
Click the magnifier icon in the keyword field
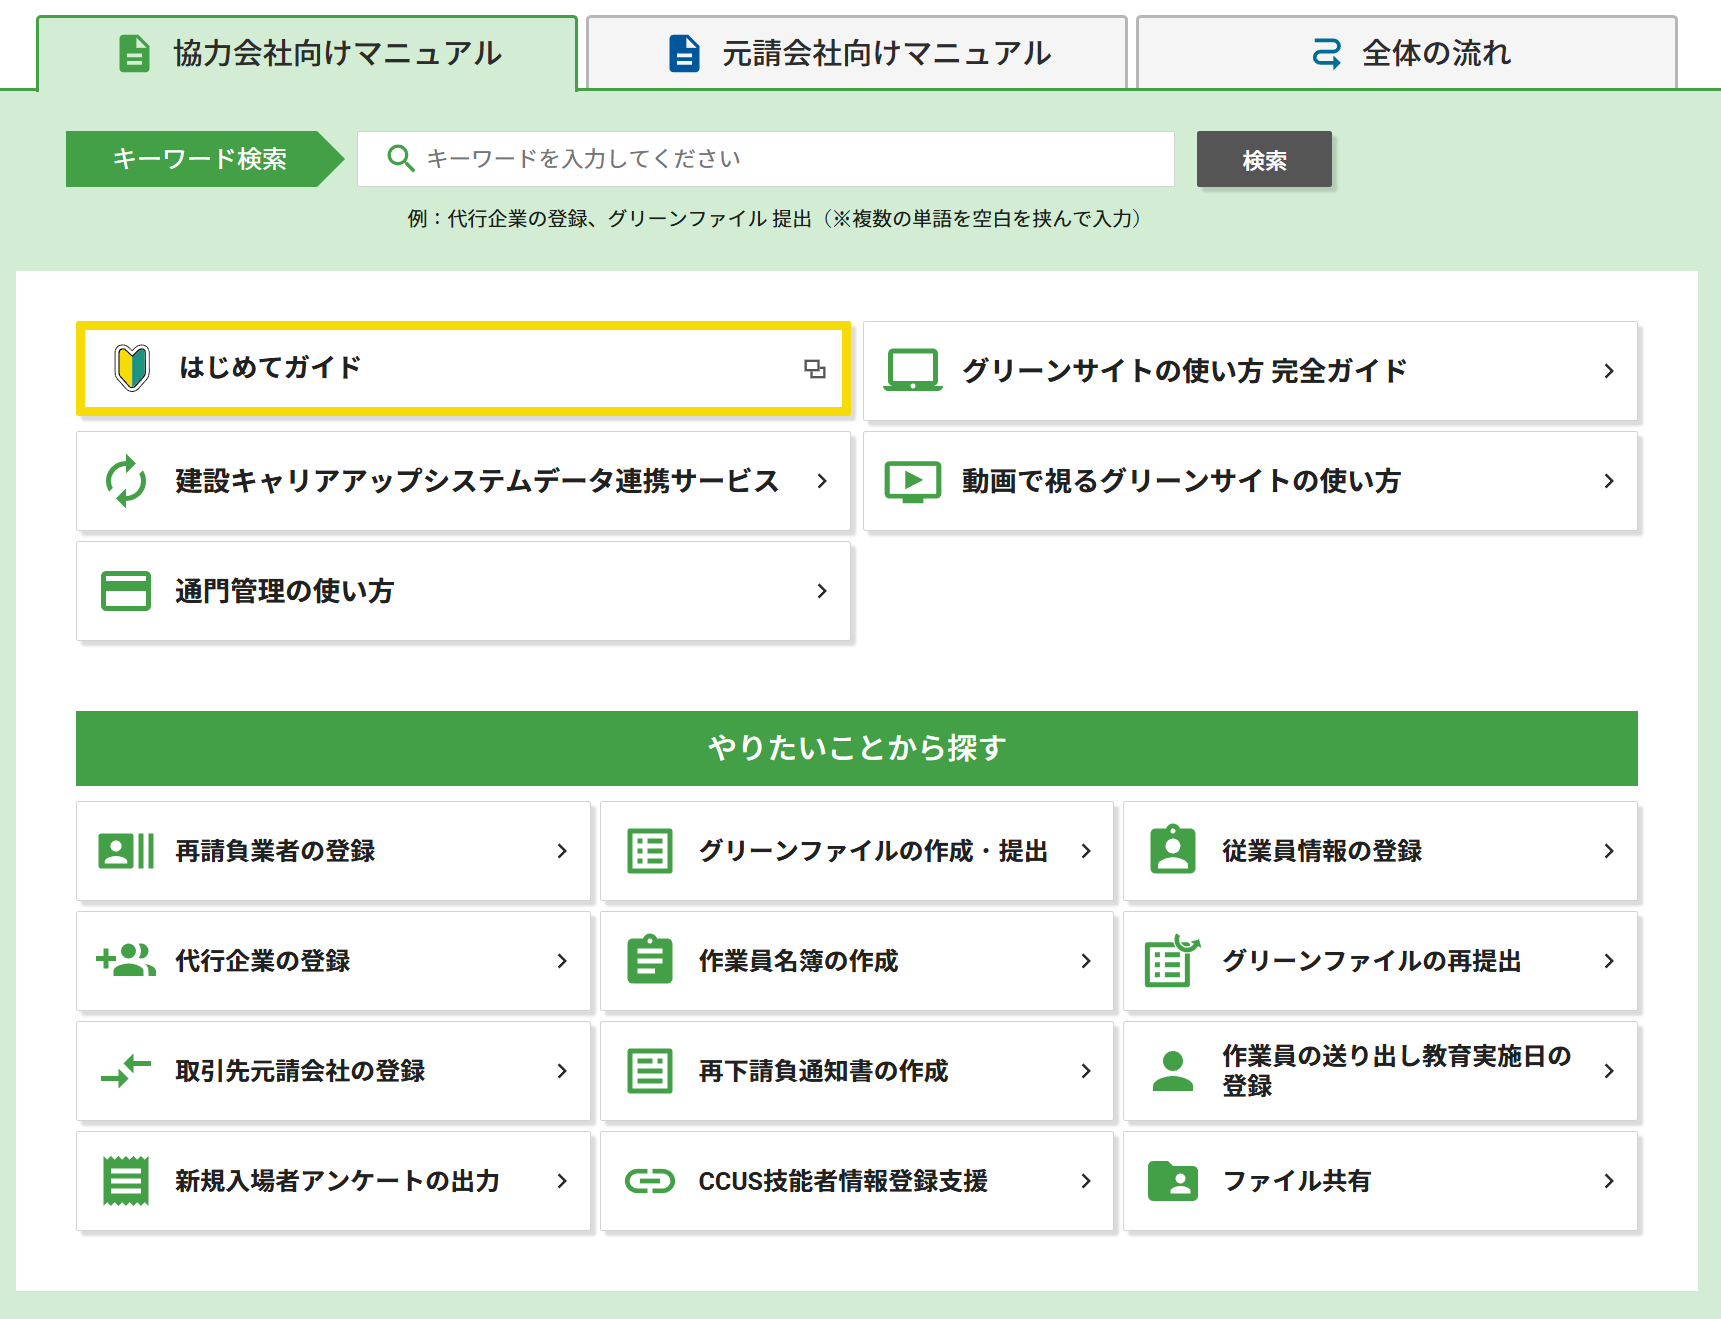[400, 159]
